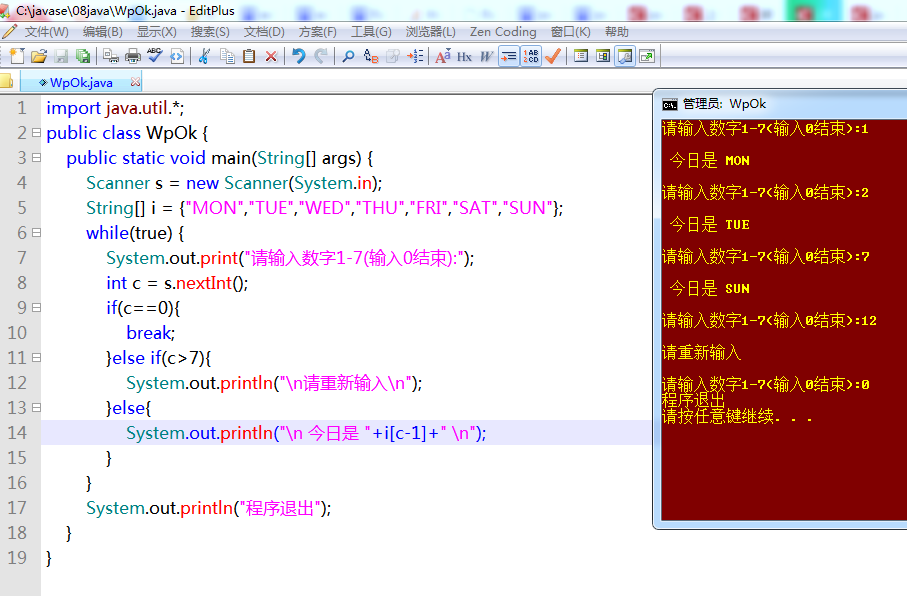Toggle the directory window icon
The height and width of the screenshot is (596, 907).
[x=603, y=56]
